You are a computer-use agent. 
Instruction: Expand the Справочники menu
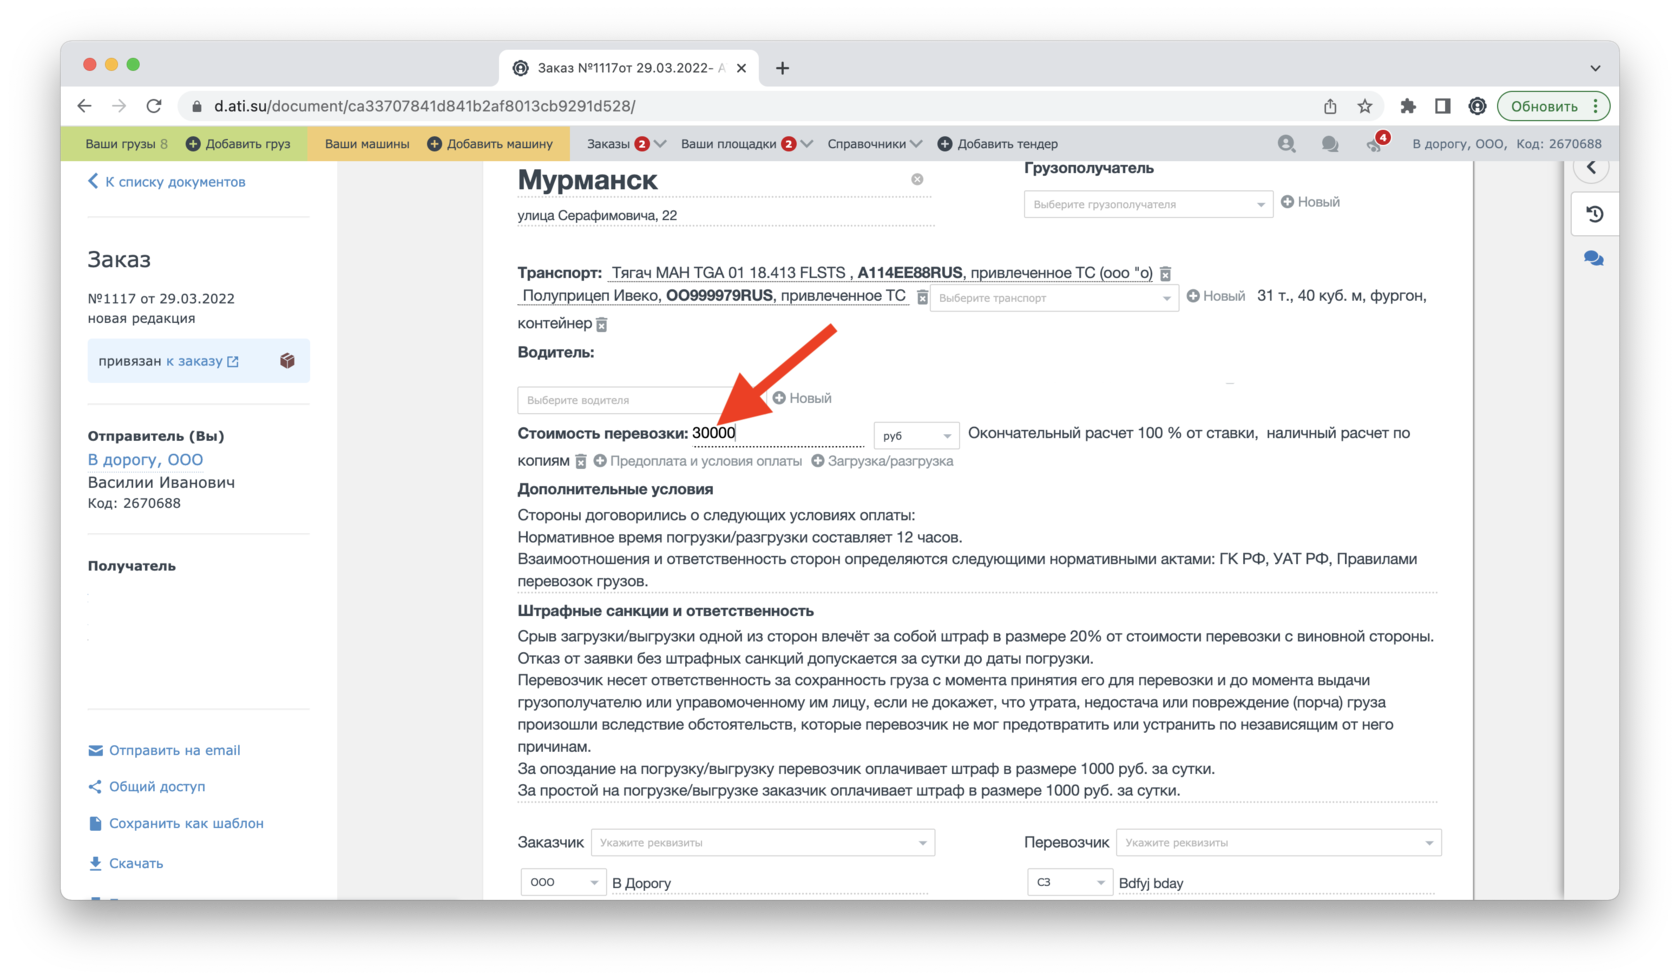click(874, 144)
